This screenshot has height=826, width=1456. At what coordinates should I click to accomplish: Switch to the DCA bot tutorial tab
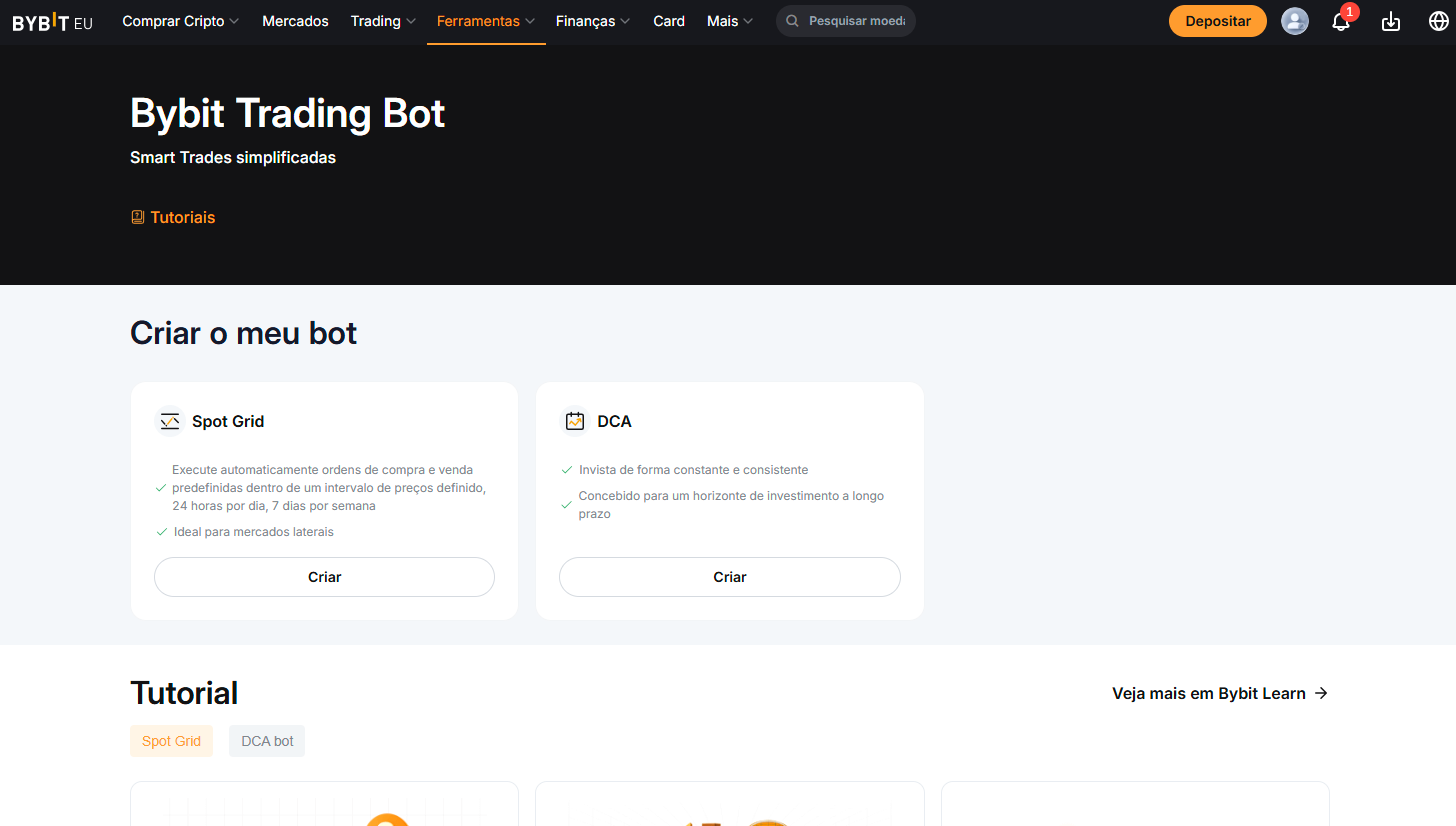point(267,741)
